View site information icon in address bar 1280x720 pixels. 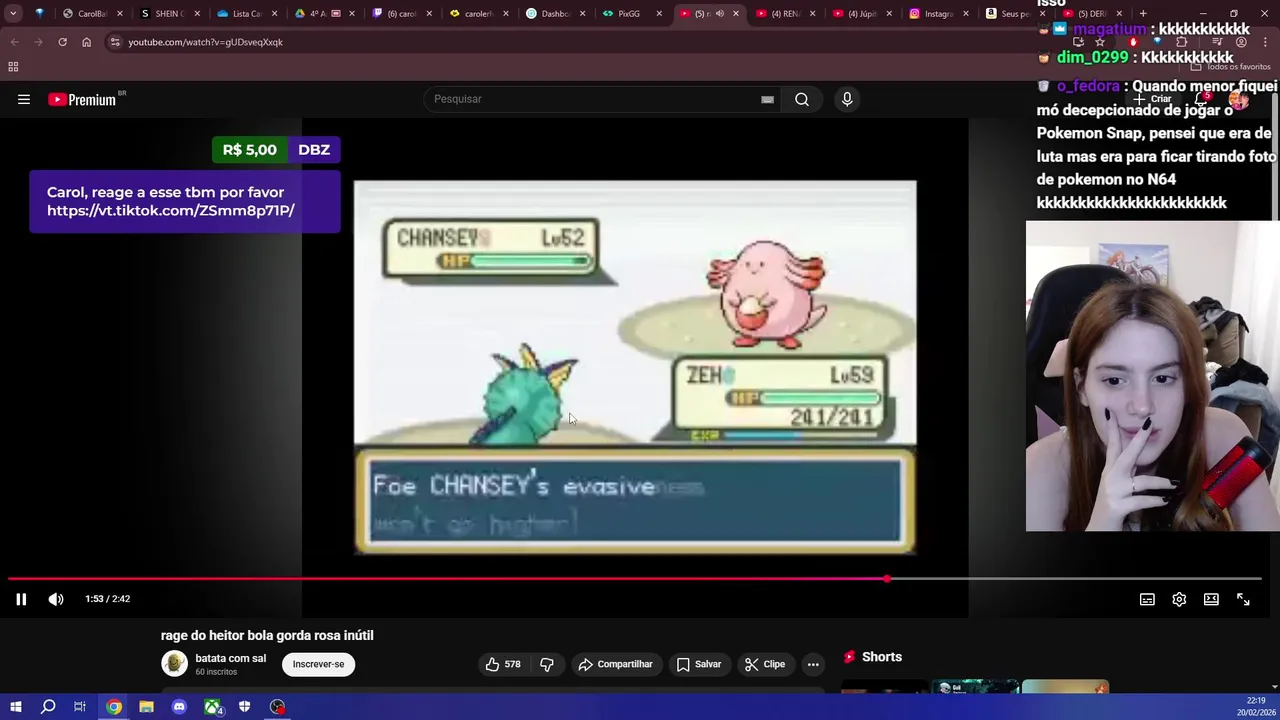pos(115,42)
